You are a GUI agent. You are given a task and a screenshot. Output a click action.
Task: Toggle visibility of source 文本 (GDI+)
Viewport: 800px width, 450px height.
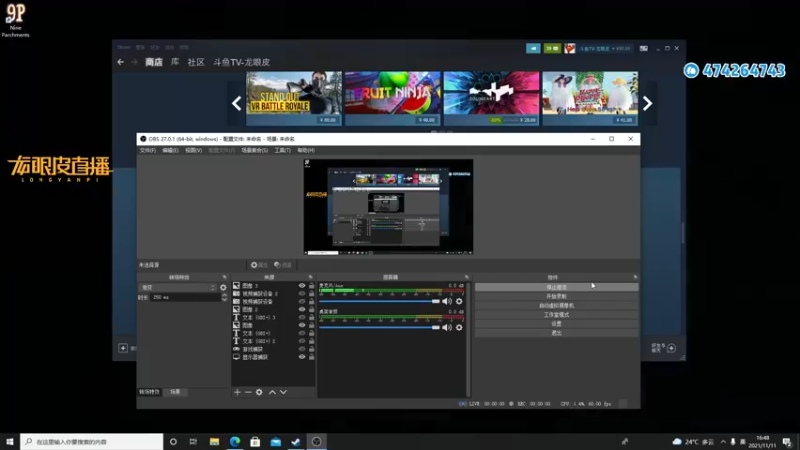tap(302, 333)
